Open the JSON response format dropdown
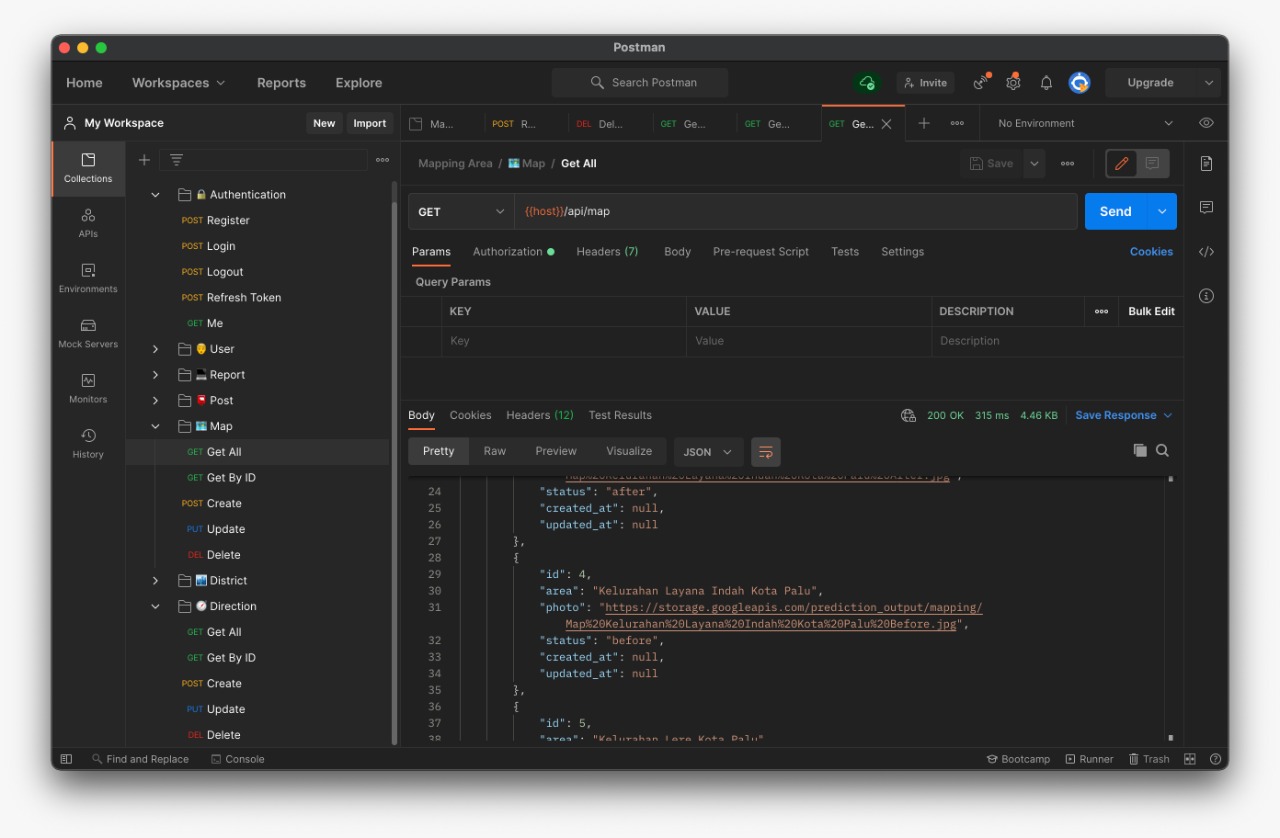The height and width of the screenshot is (838, 1280). tap(708, 452)
